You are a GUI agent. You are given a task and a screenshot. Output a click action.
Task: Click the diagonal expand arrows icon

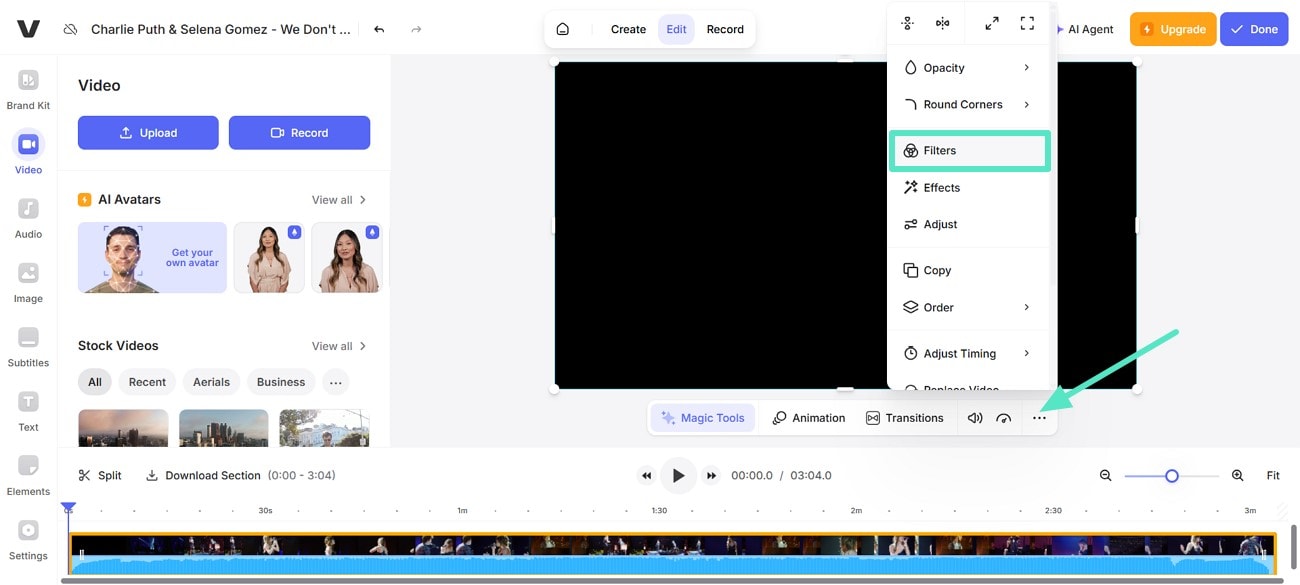(991, 23)
